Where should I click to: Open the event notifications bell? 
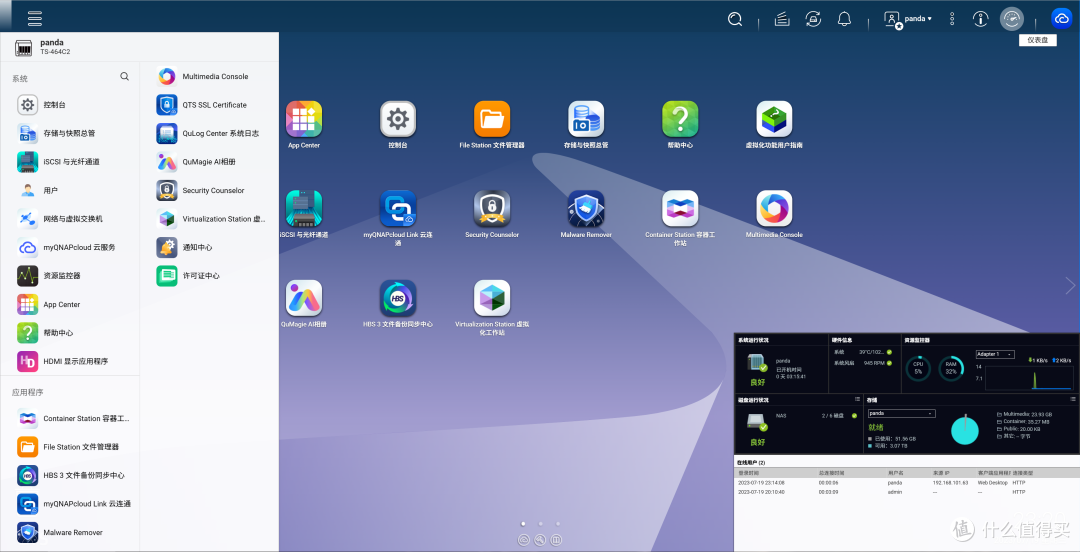(x=844, y=19)
